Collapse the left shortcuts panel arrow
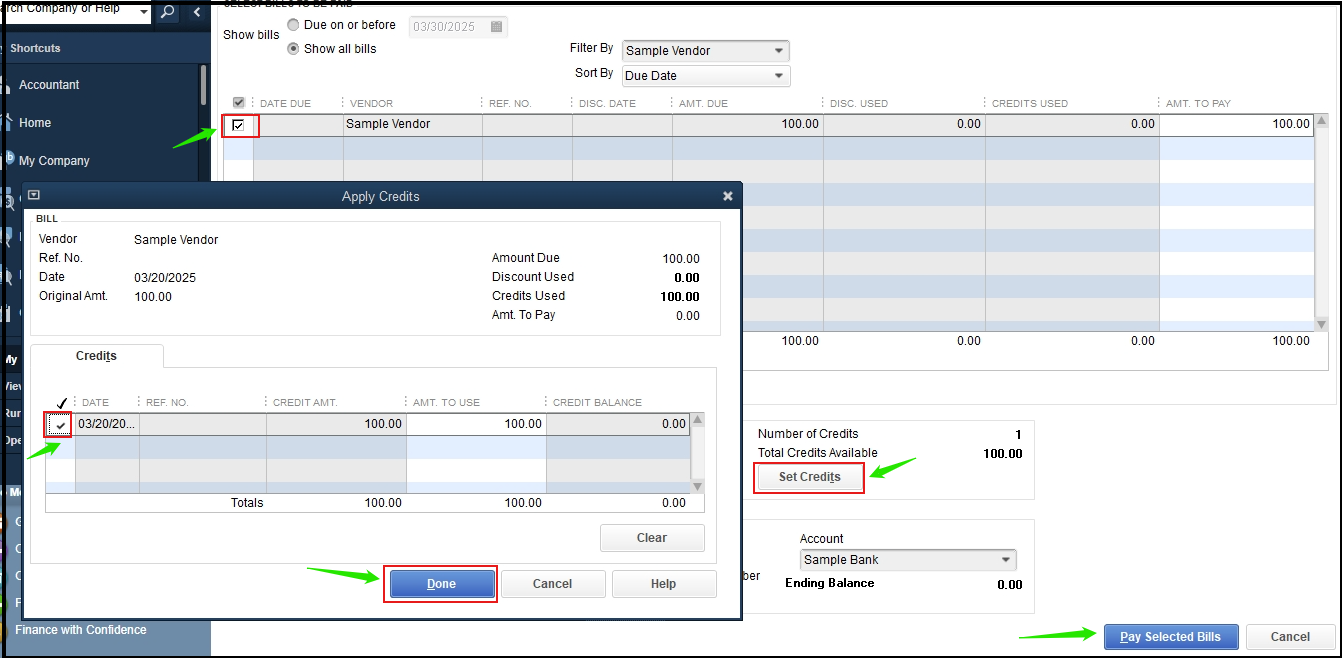The width and height of the screenshot is (1342, 658). (196, 12)
